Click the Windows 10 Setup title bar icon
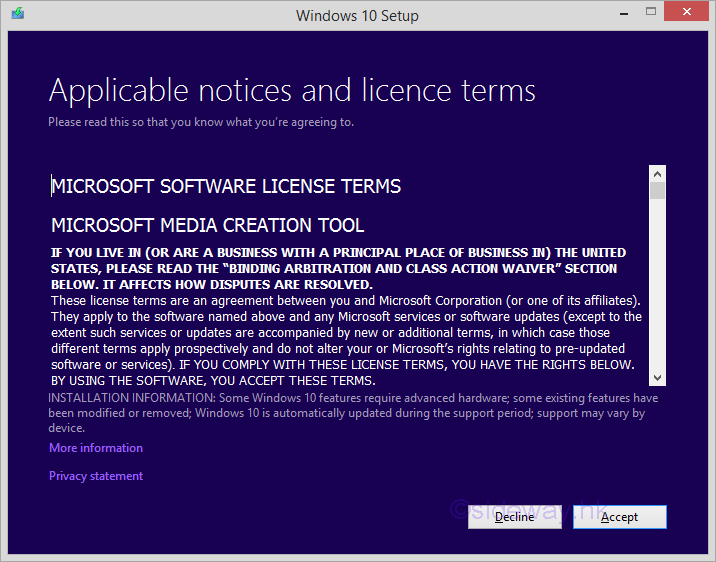 [17, 15]
